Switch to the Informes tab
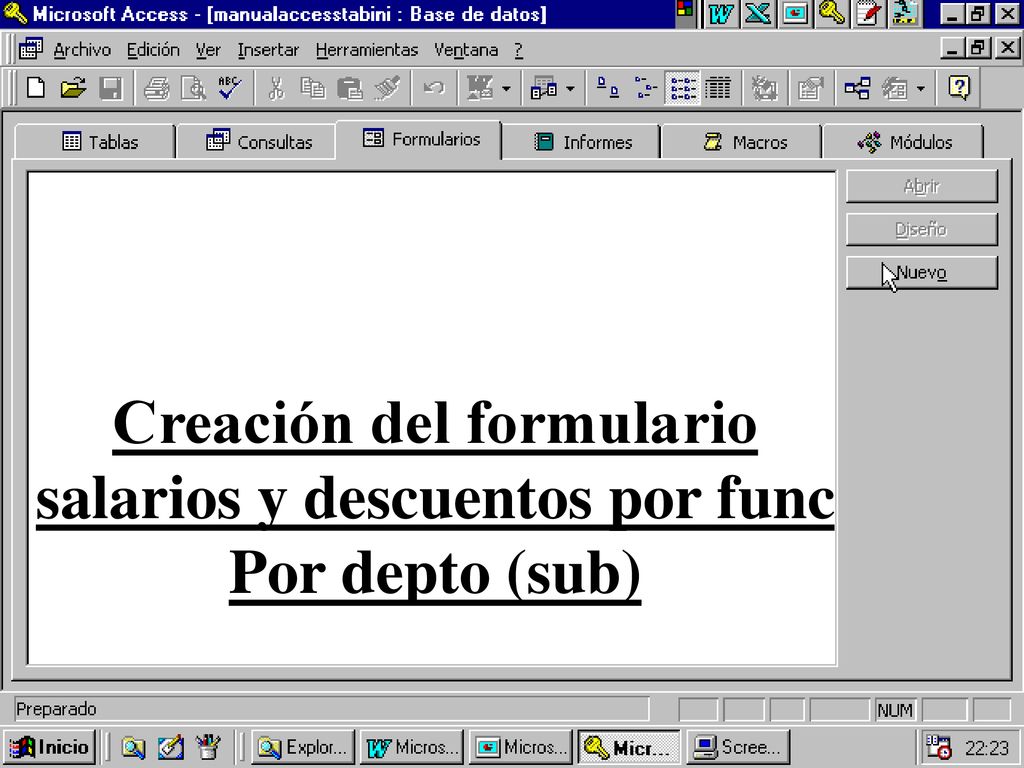The image size is (1024, 768). coord(581,141)
